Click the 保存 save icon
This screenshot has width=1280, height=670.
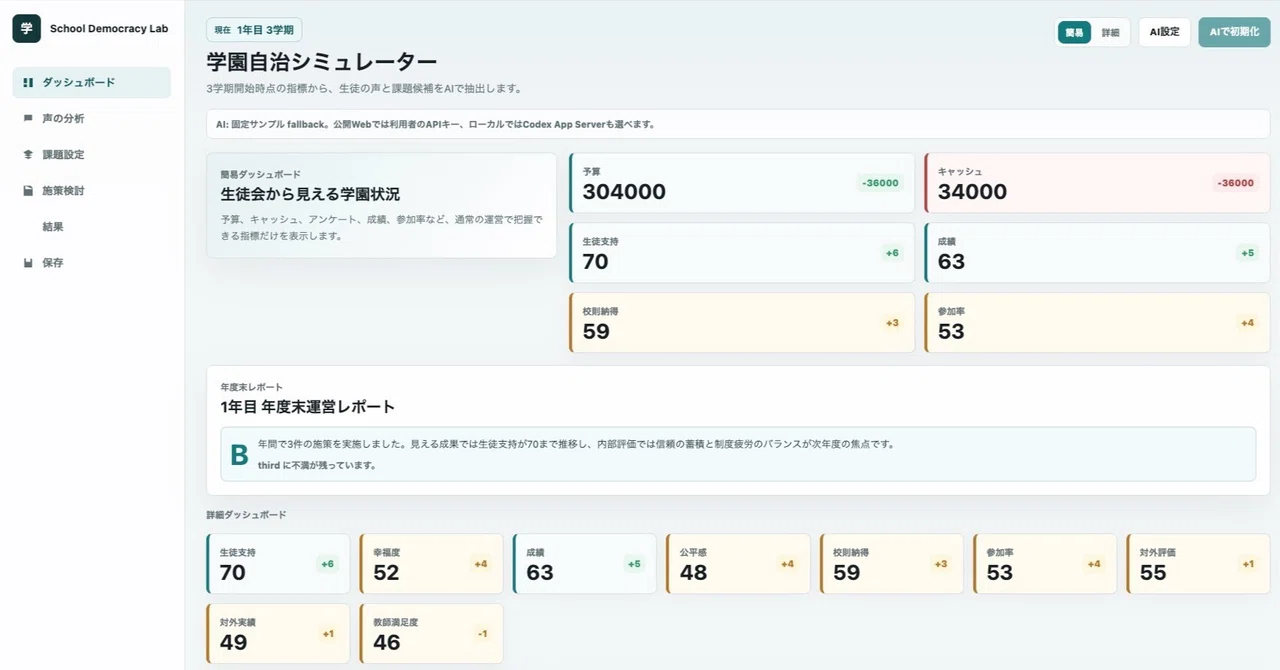tap(28, 263)
